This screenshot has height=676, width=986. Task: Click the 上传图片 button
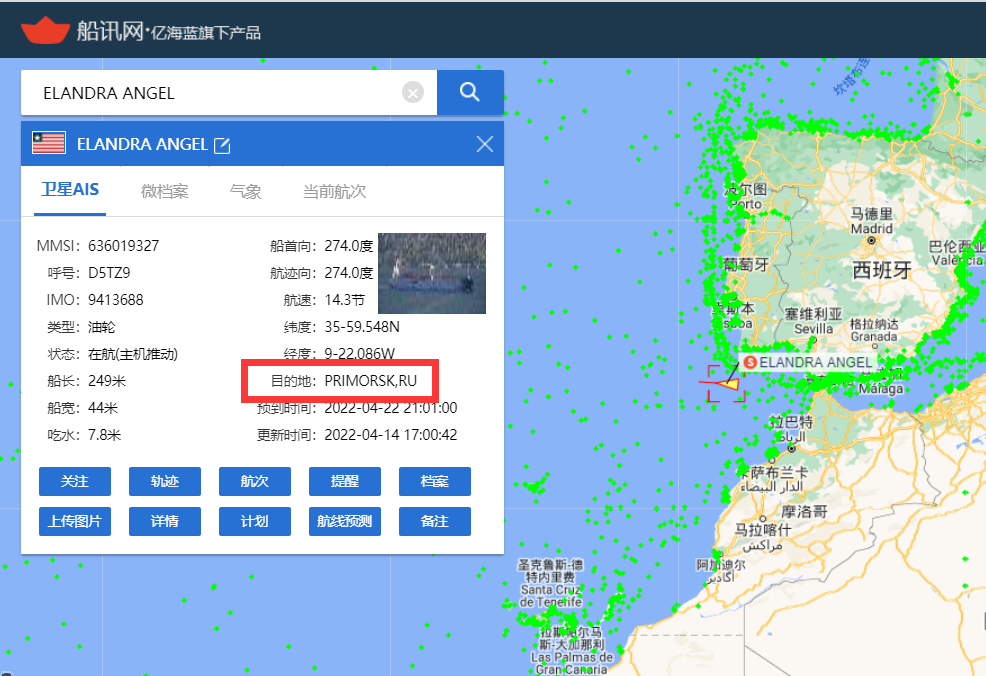tap(75, 521)
